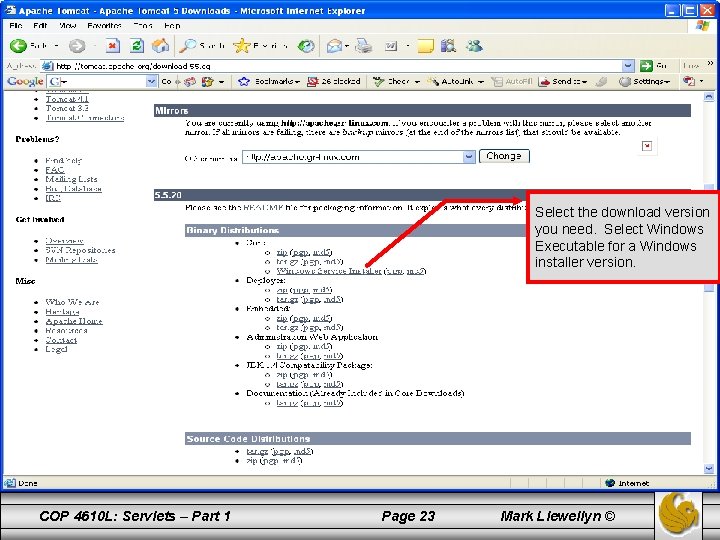Click the green Go arrow beside the address bar
The height and width of the screenshot is (540, 720).
coord(646,66)
